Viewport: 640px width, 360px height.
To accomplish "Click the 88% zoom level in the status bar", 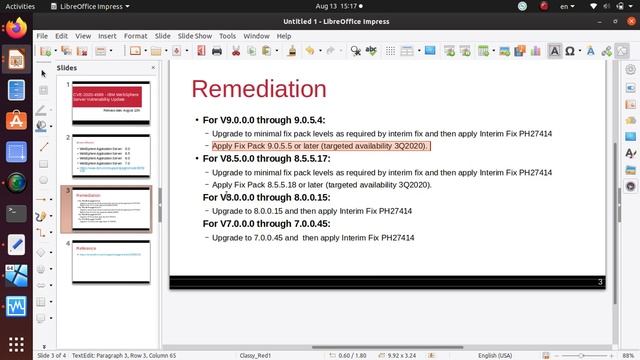I will (628, 356).
